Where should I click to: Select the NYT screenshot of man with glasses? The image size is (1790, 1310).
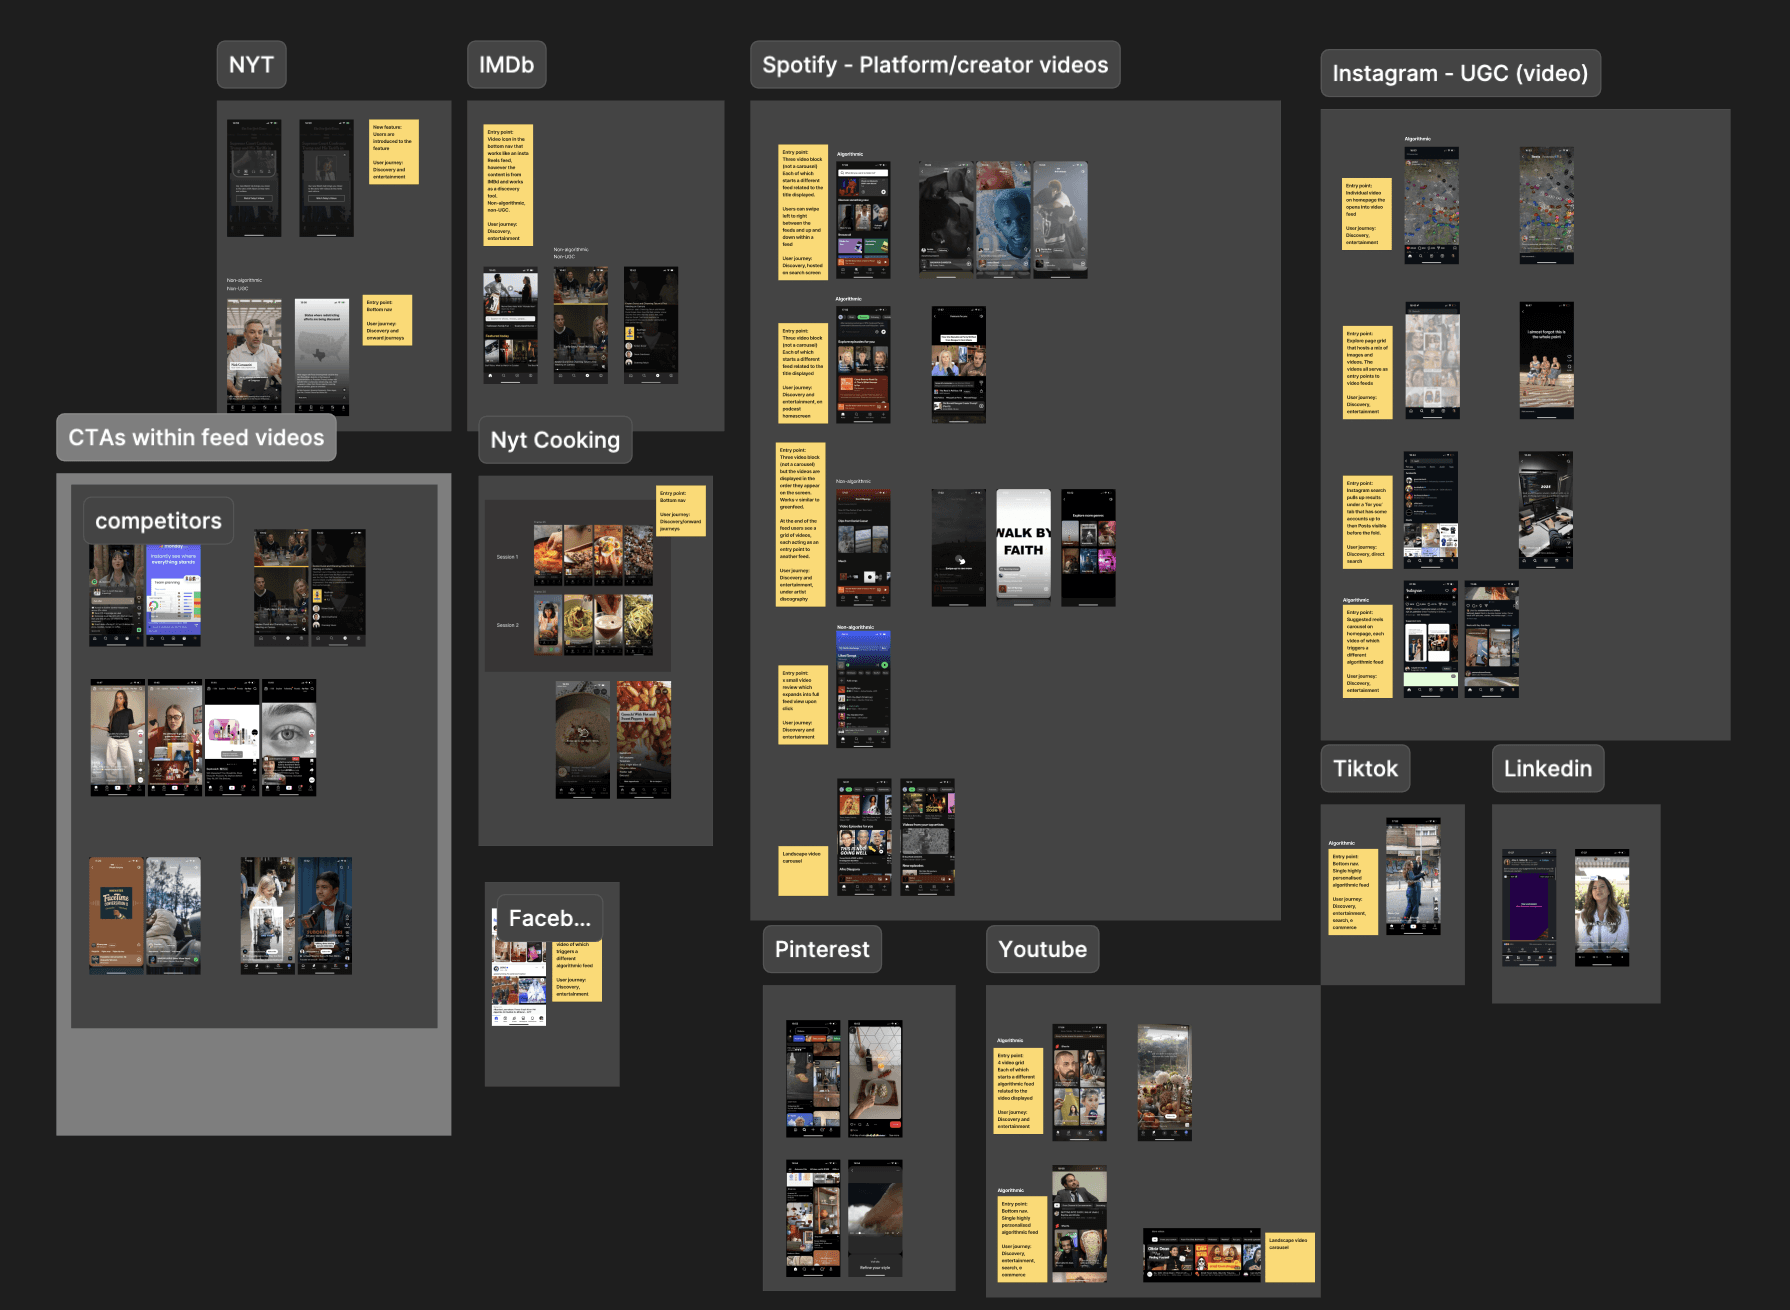[254, 356]
